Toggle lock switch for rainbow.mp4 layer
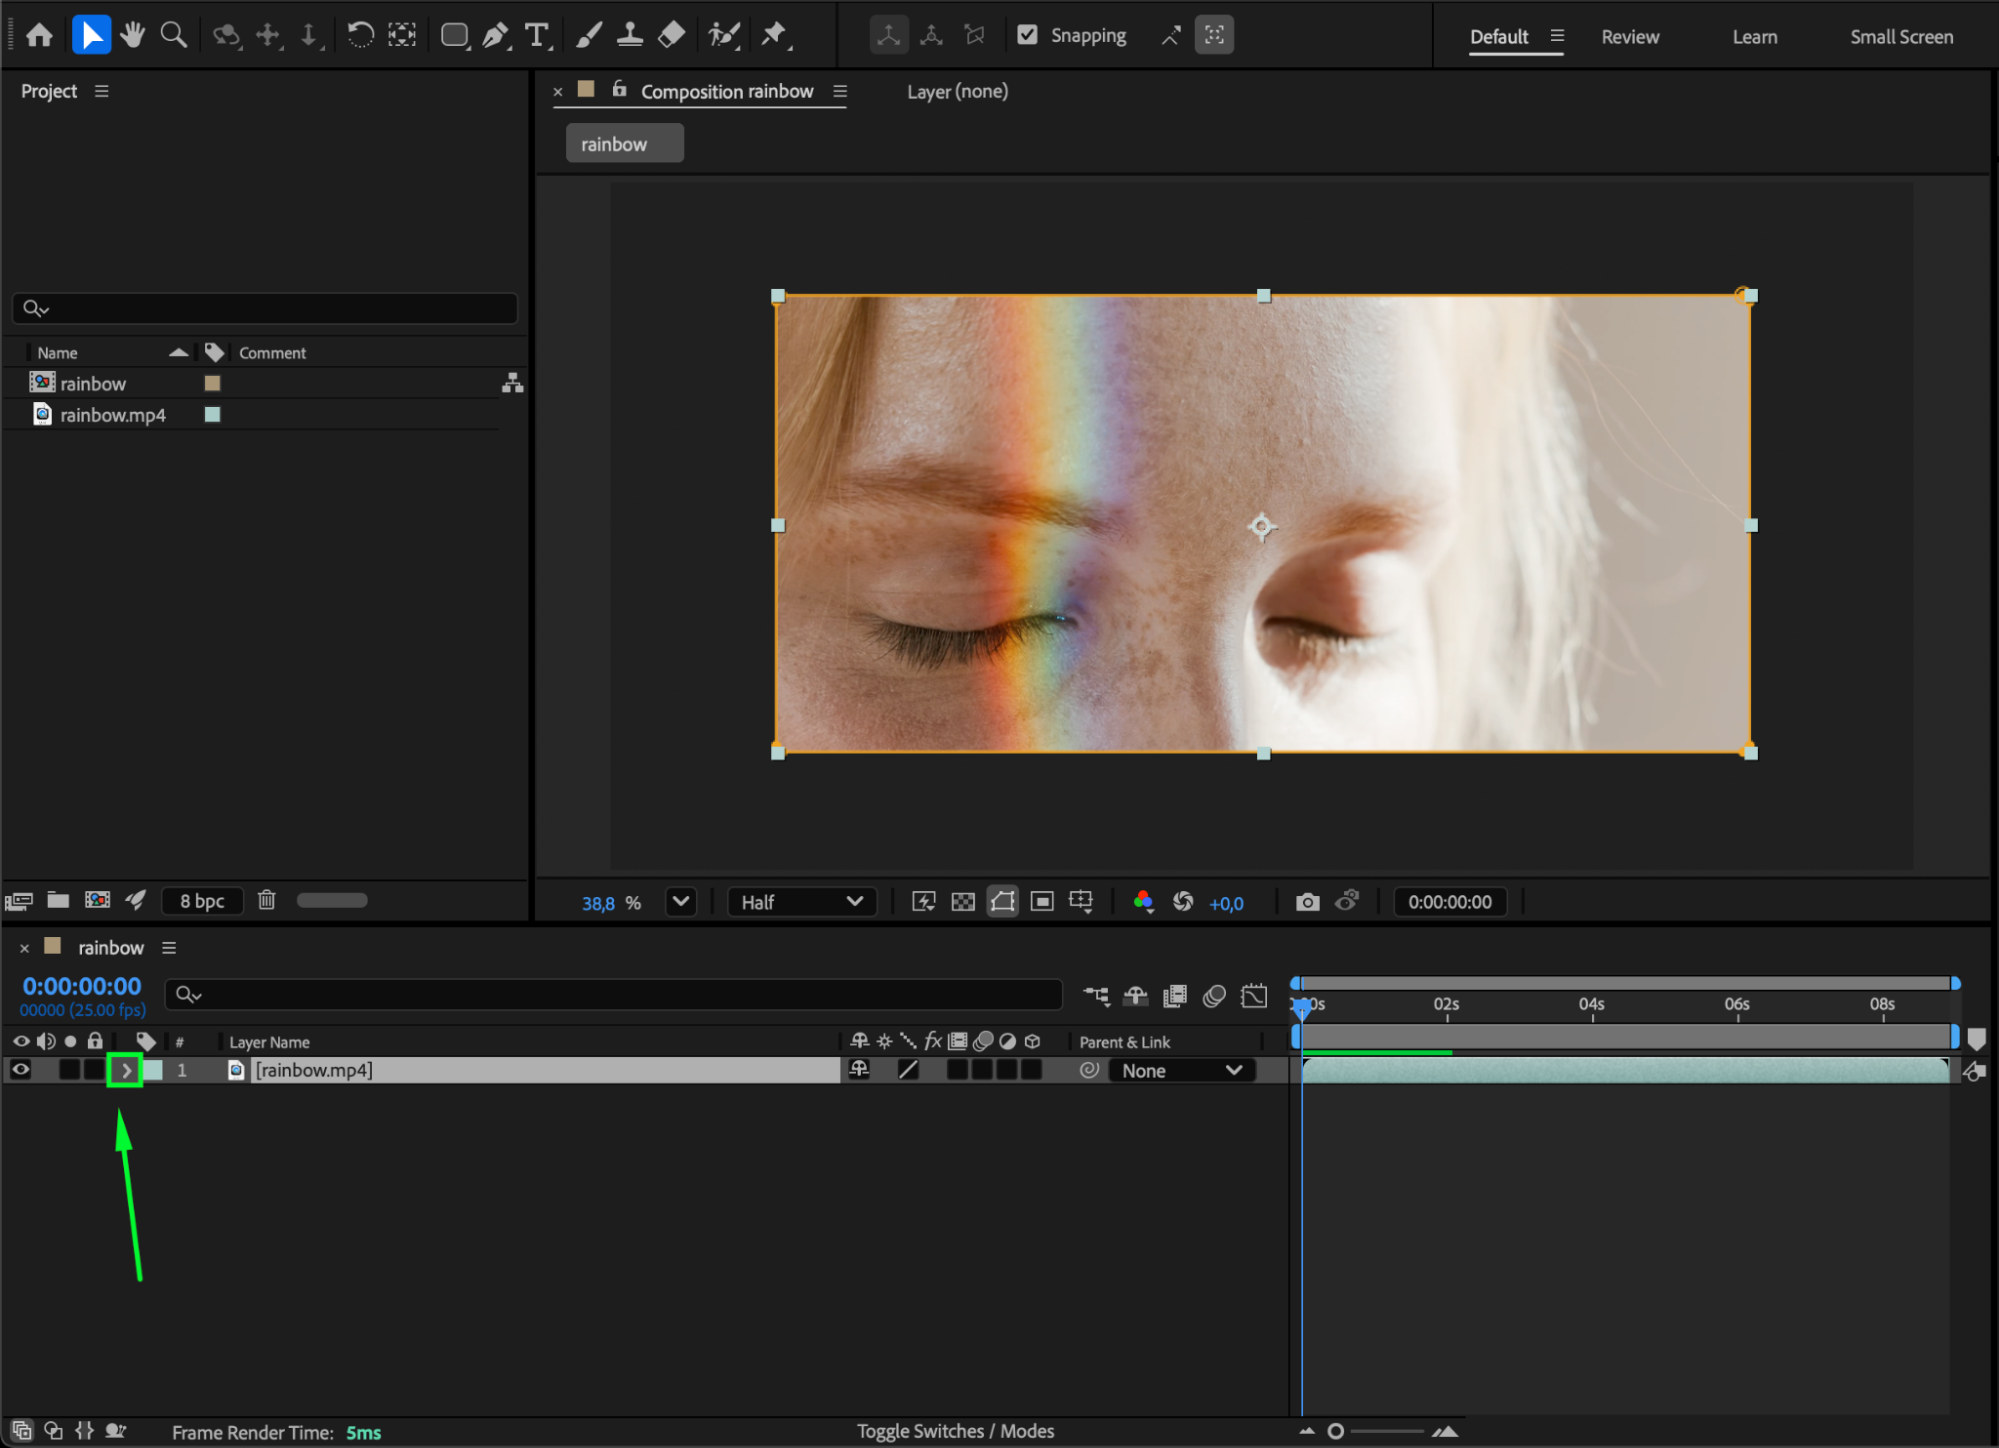The width and height of the screenshot is (1999, 1448). tap(95, 1070)
